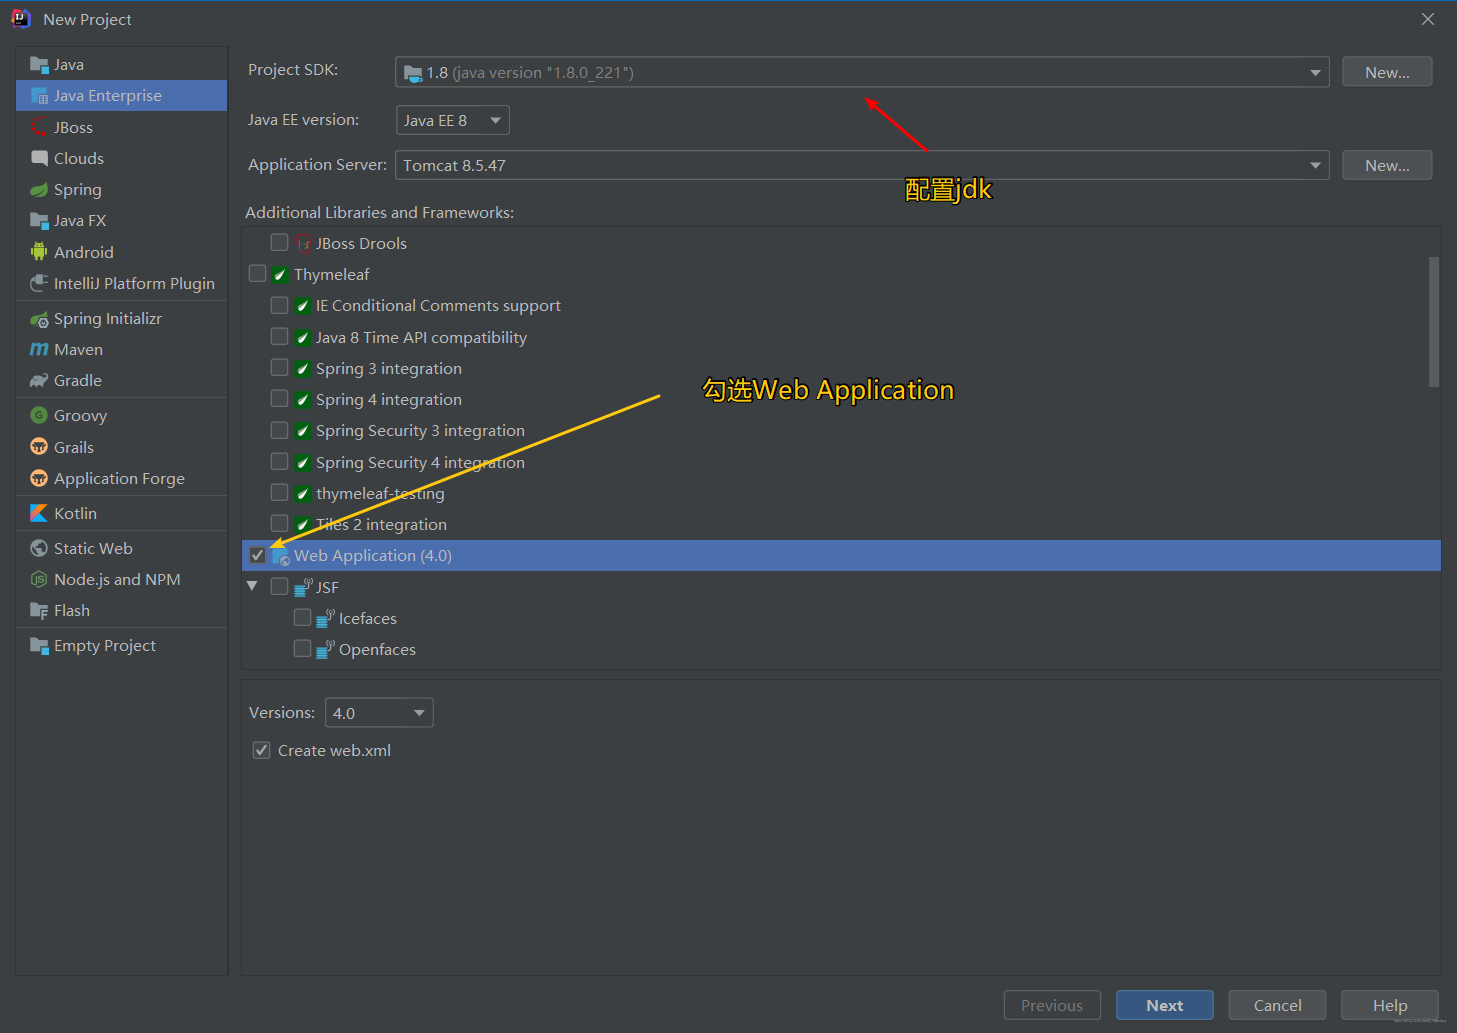Select the Tiles 2 integration row
The height and width of the screenshot is (1033, 1457).
tap(841, 525)
